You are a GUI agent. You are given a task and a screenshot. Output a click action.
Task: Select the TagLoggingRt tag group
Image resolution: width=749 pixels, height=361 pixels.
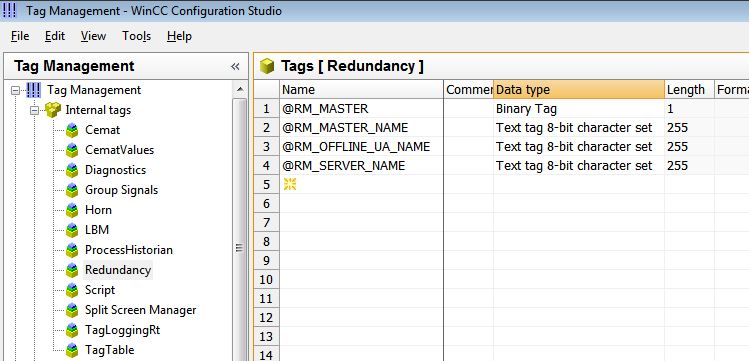(x=122, y=330)
